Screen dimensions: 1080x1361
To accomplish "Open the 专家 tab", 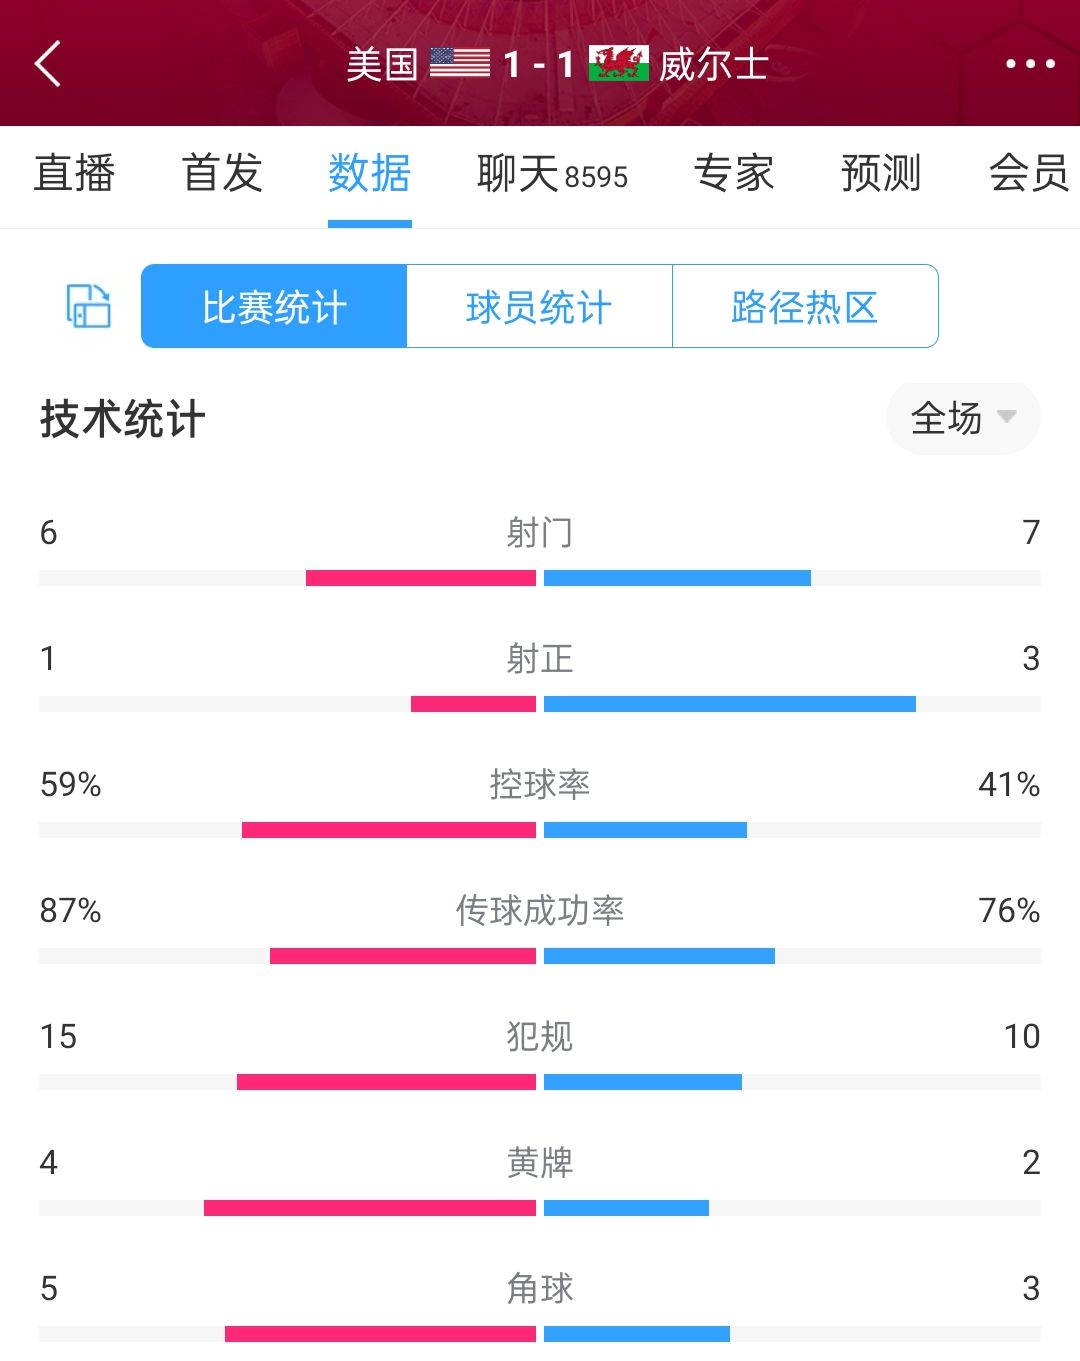I will (734, 174).
